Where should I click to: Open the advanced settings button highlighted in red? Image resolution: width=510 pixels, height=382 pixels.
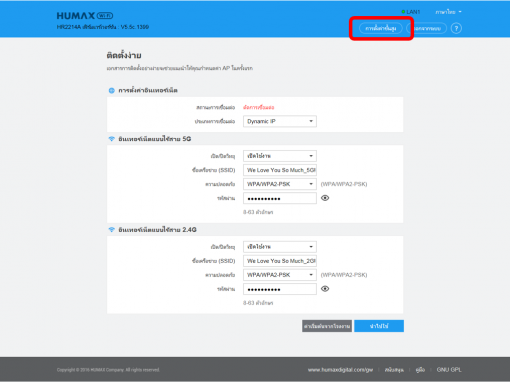(x=381, y=28)
